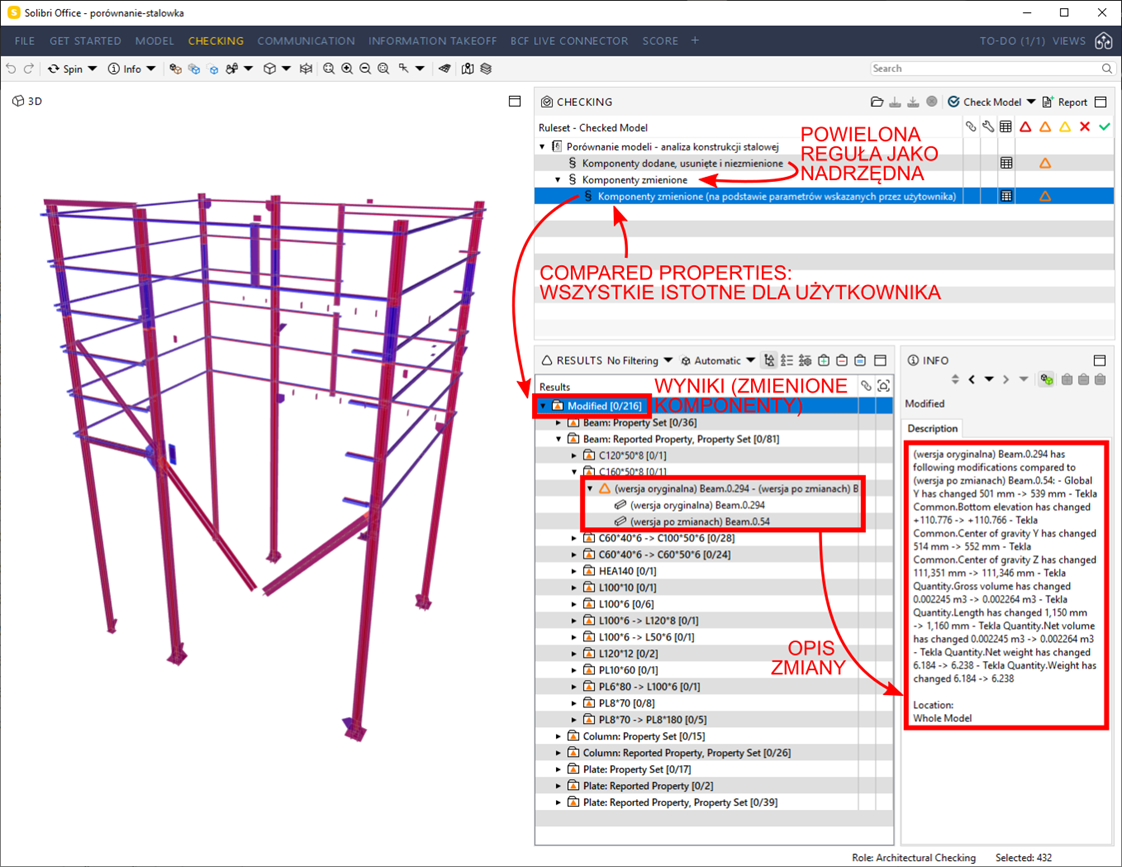Click the floor plan navigation map icon
The width and height of the screenshot is (1122, 867).
468,69
